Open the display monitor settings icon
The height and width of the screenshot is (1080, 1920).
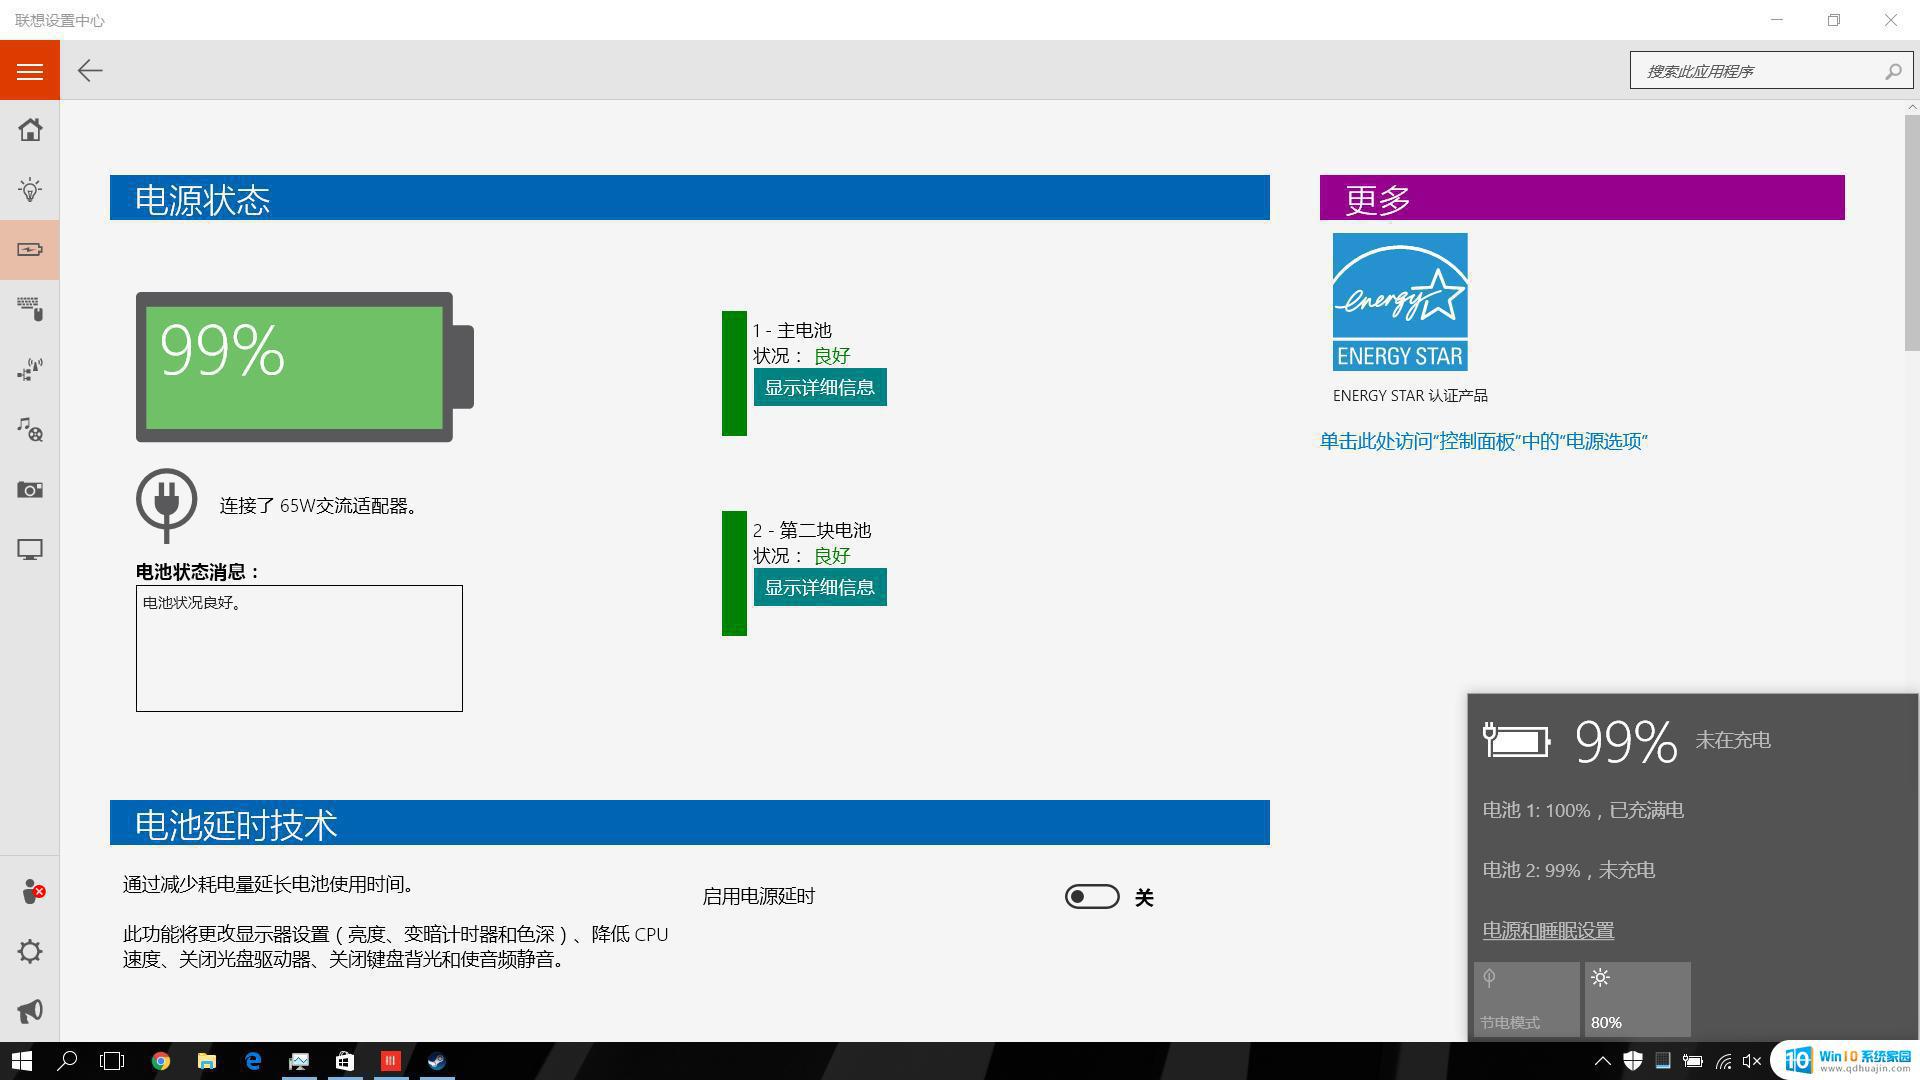point(30,550)
